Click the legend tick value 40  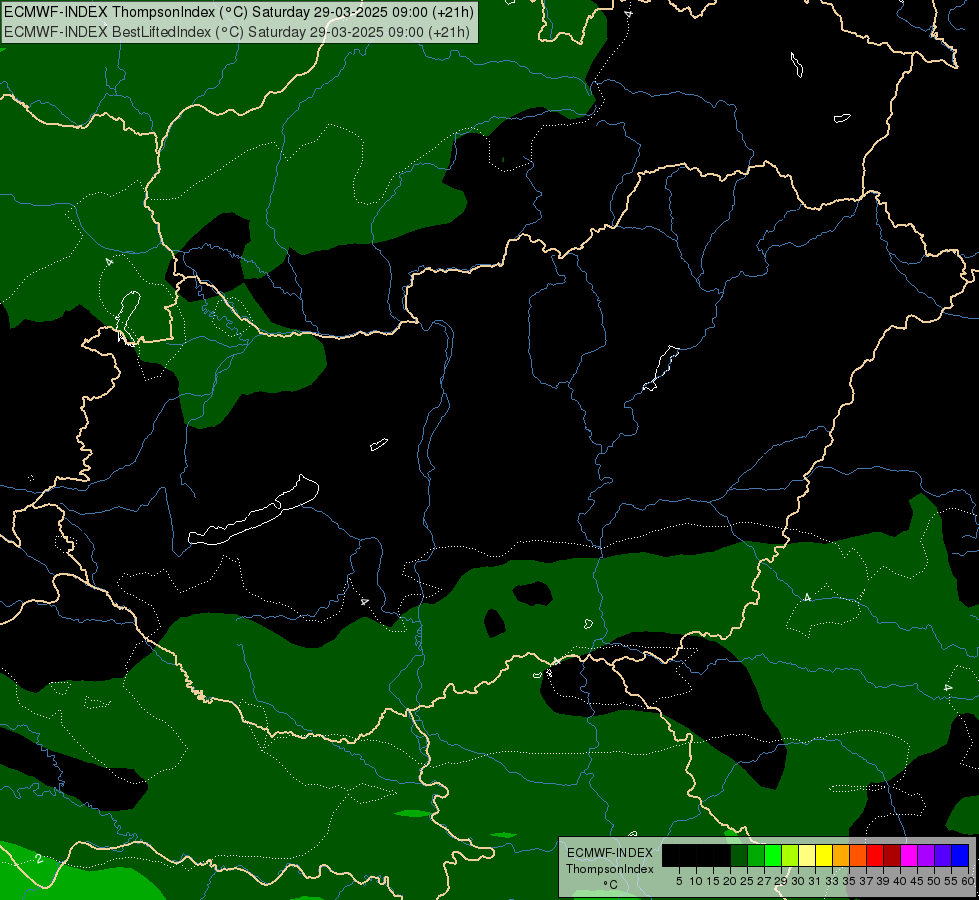click(x=900, y=881)
